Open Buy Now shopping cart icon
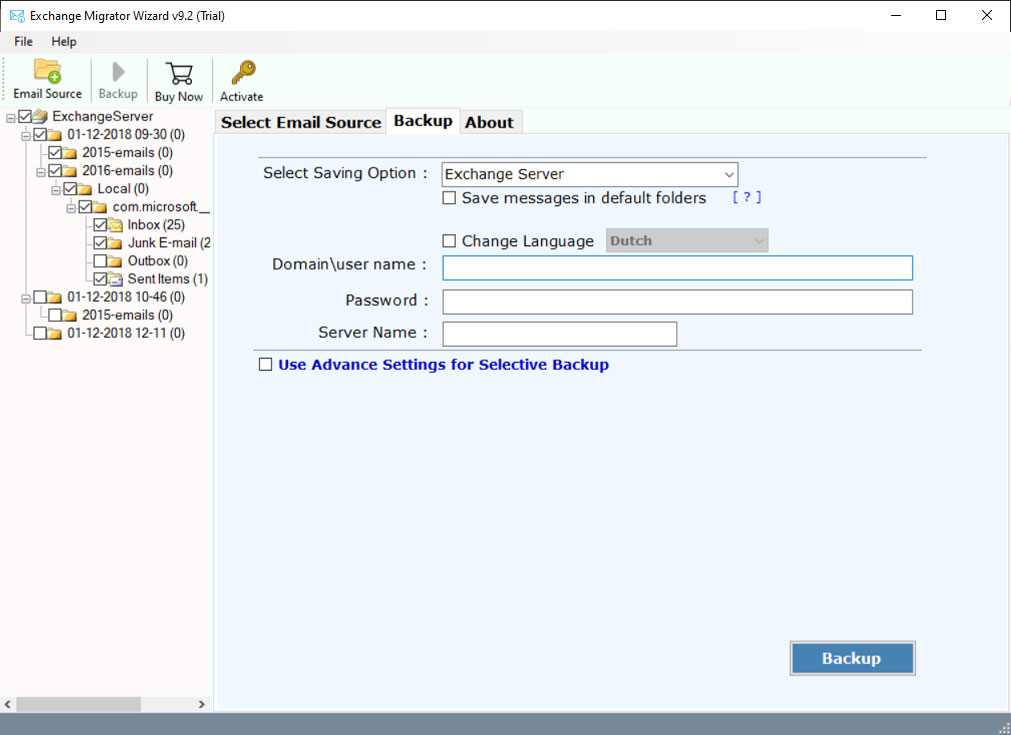 (179, 74)
